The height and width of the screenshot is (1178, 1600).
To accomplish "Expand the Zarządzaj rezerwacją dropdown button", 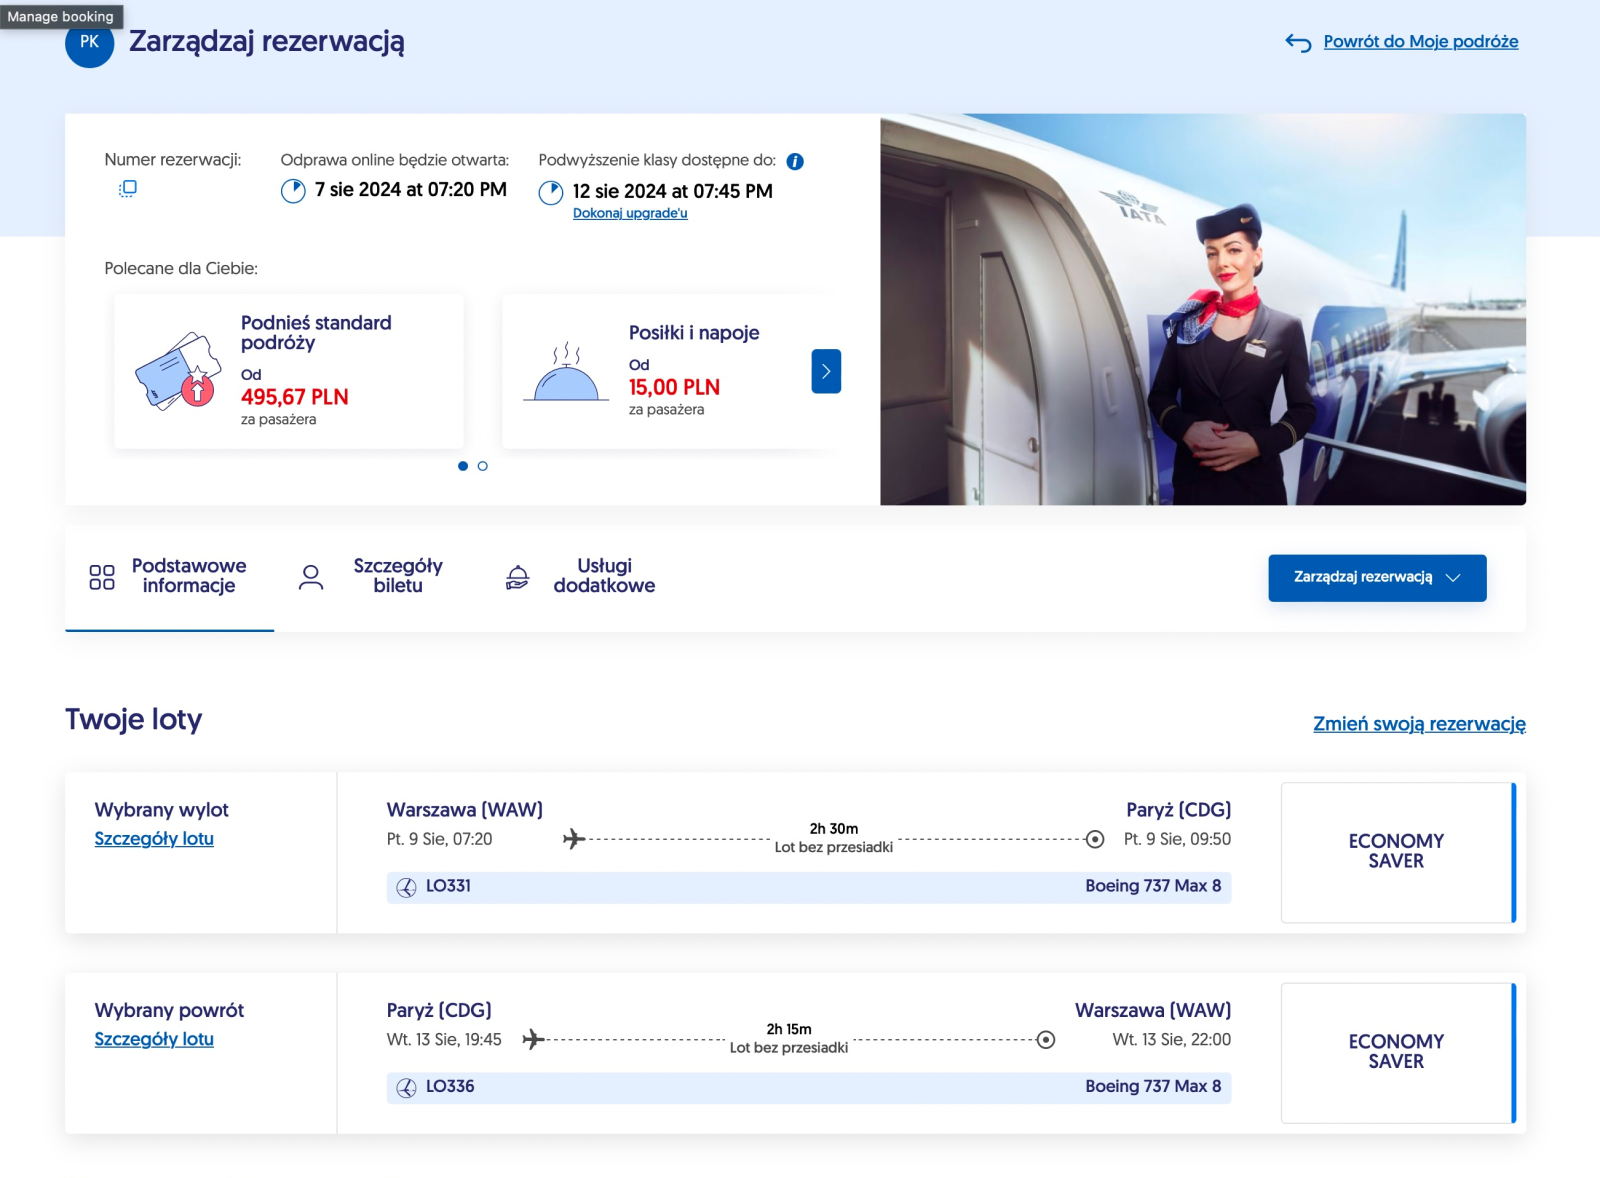I will pos(1377,578).
